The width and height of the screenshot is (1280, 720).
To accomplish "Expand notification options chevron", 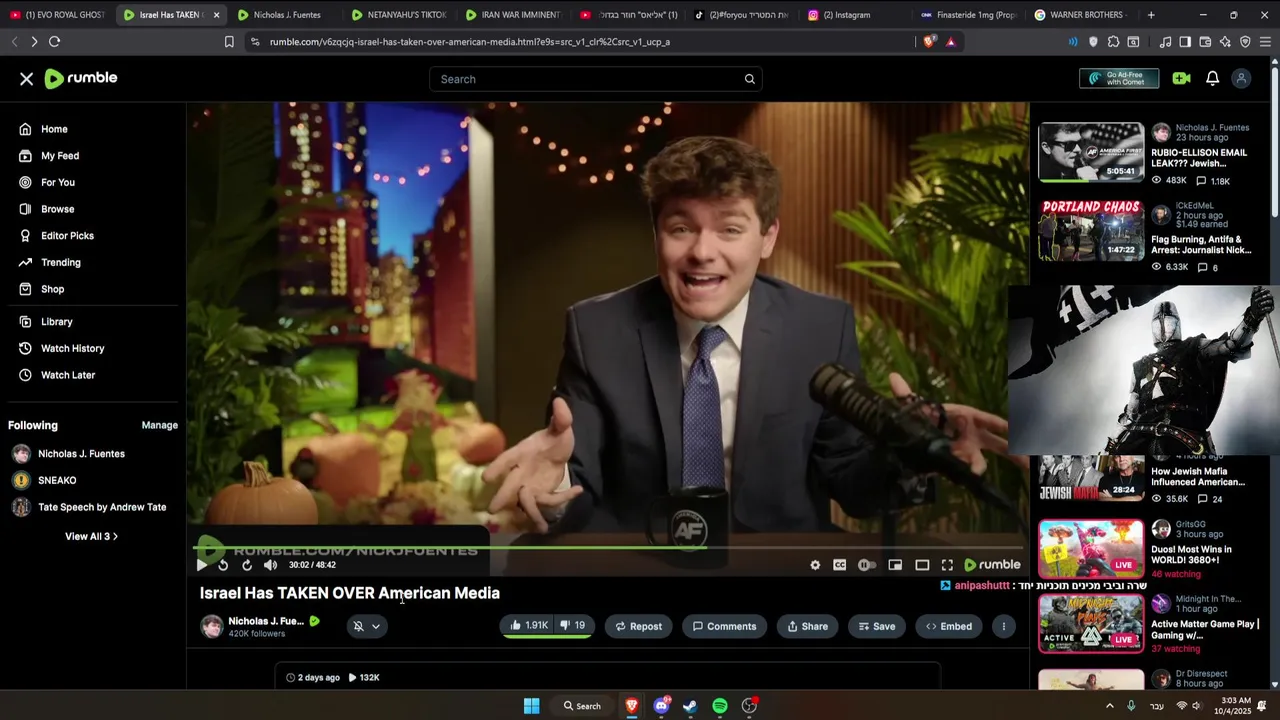I will point(376,626).
